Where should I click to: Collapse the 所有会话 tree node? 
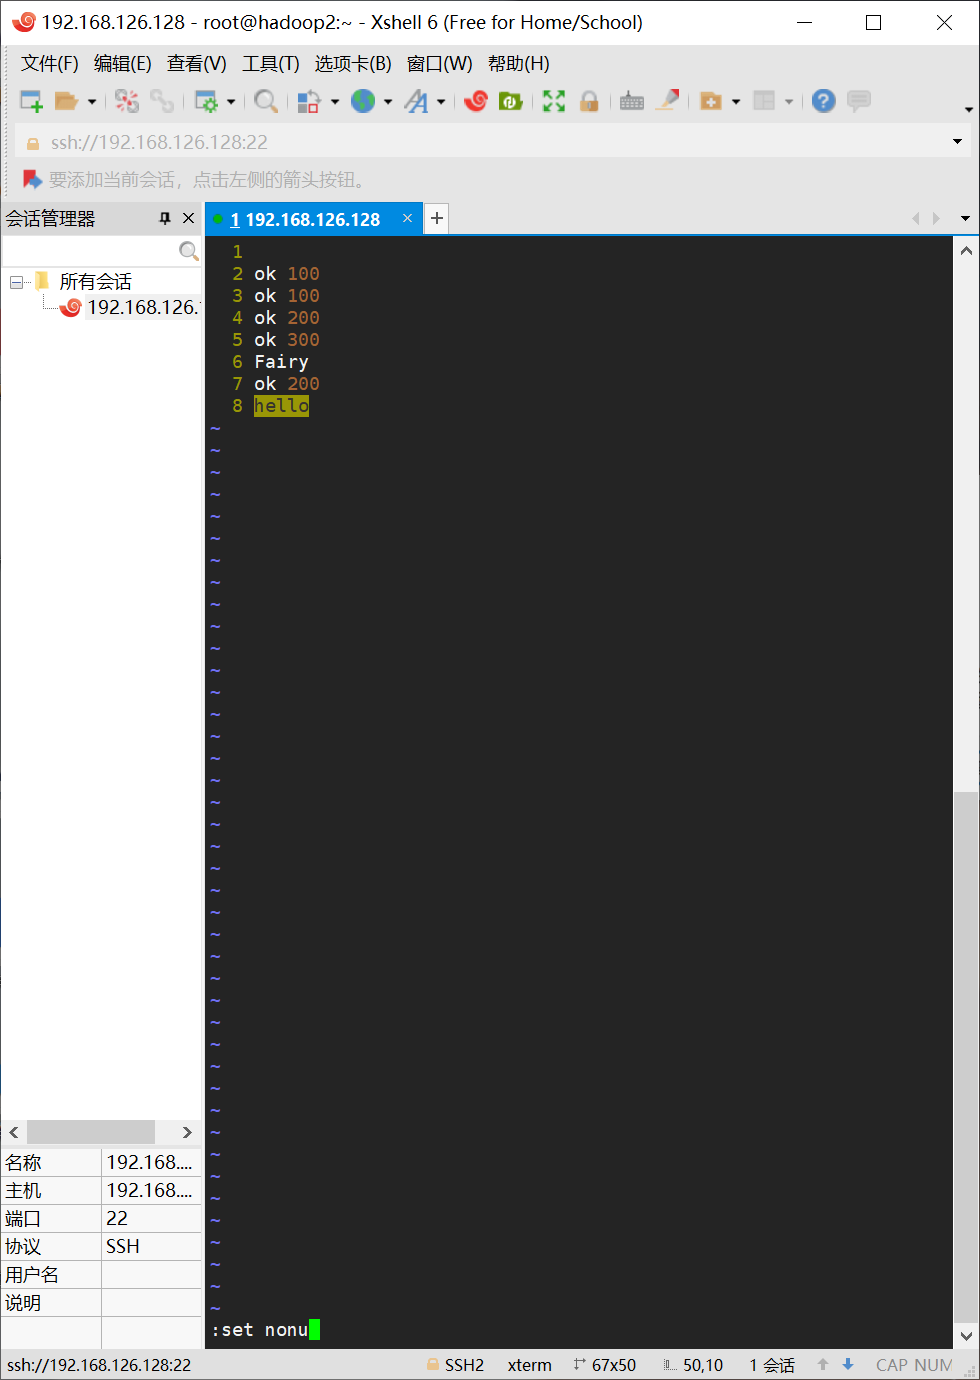tap(16, 282)
